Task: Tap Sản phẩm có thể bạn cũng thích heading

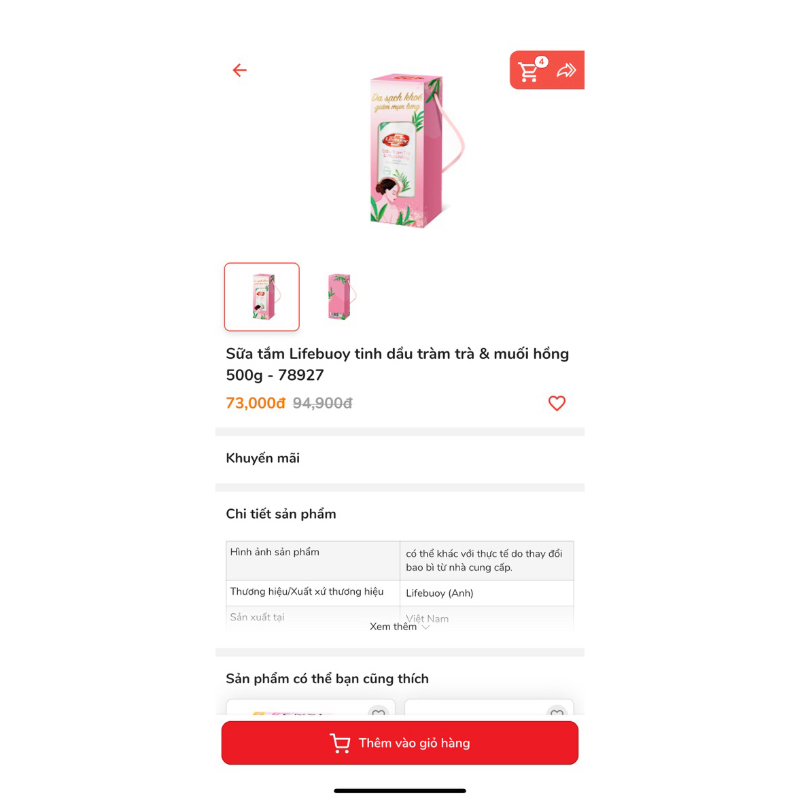Action: click(327, 679)
